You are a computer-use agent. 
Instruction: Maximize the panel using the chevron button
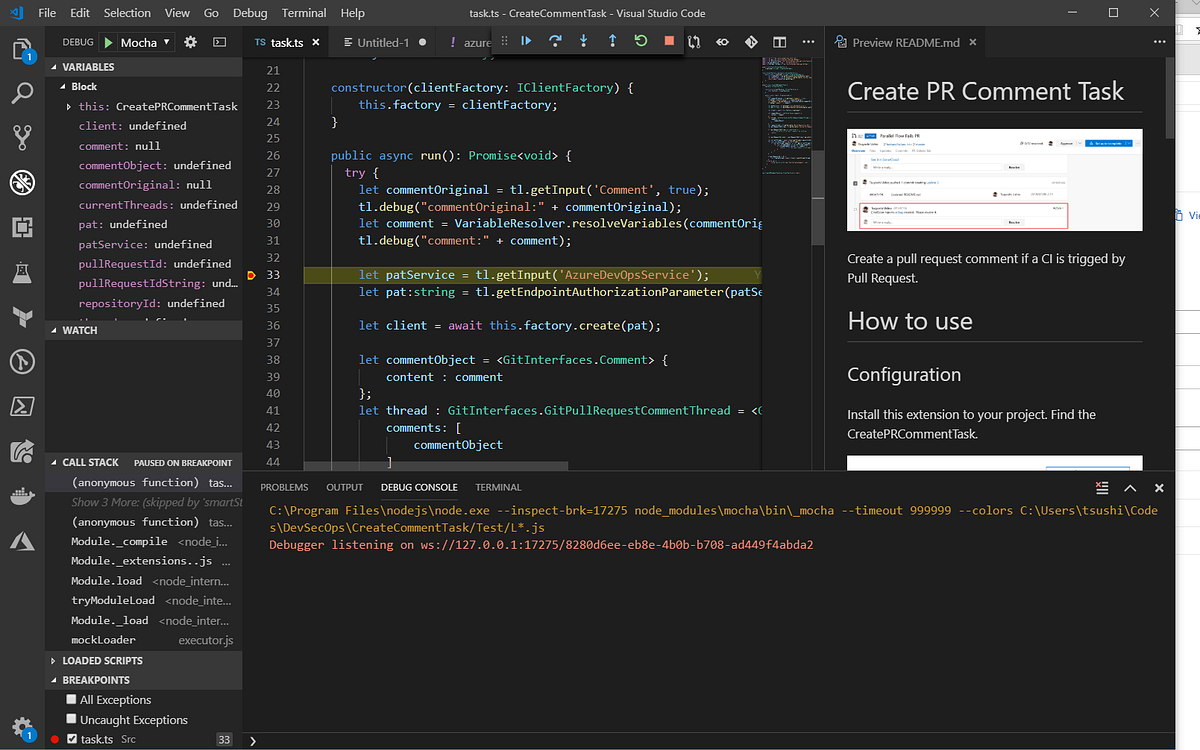tap(1131, 488)
